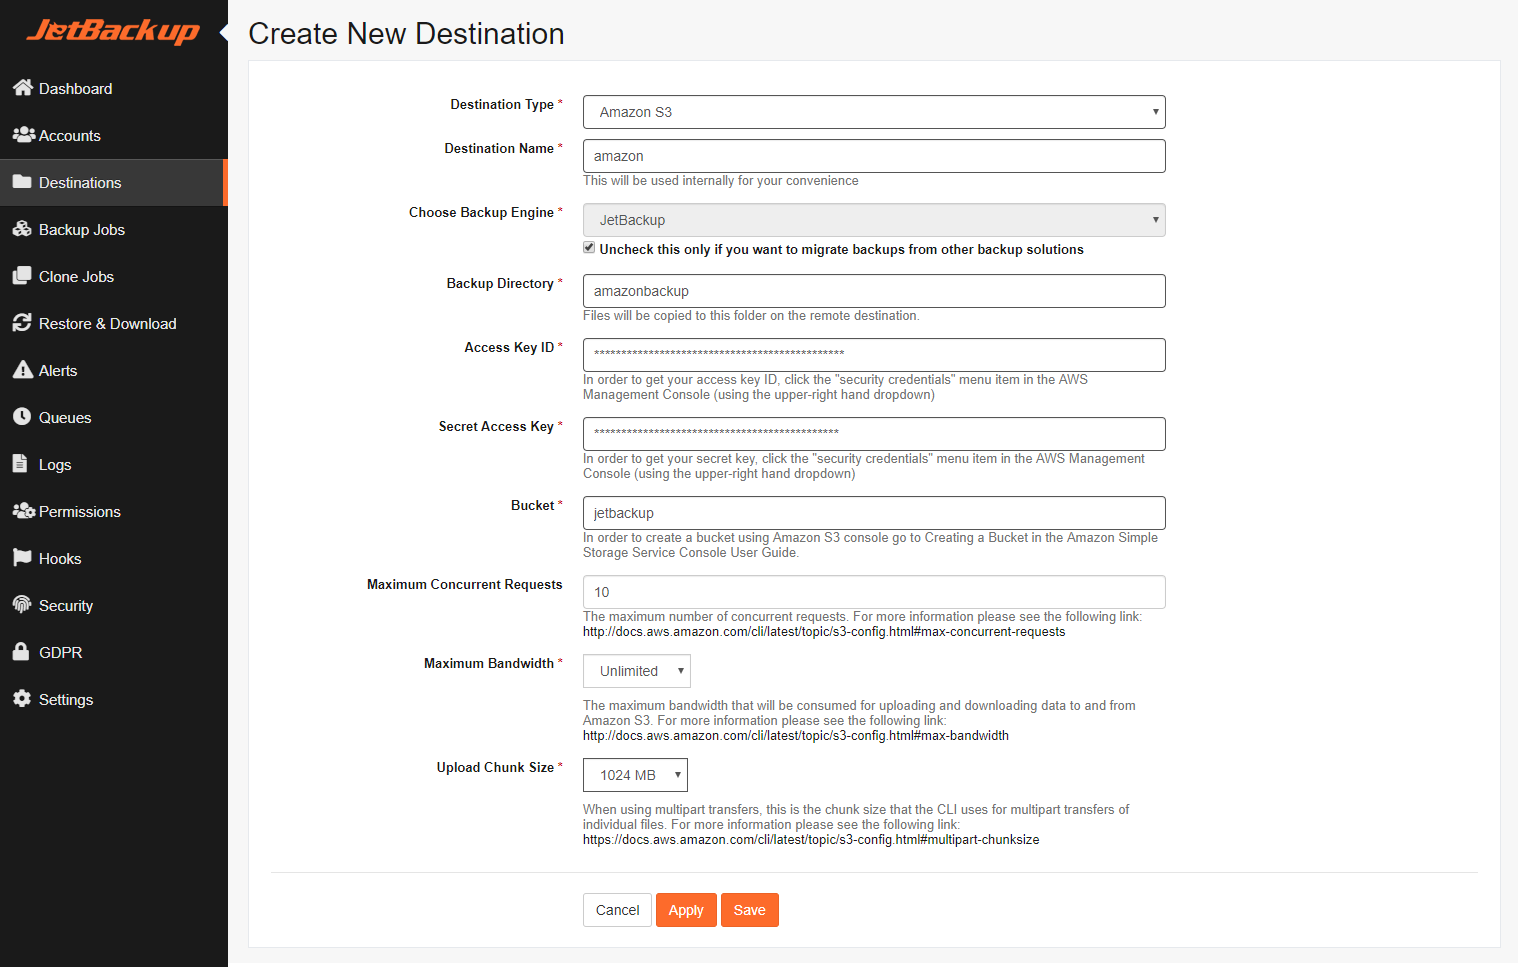
Task: Uncheck the migrate backups checkbox
Action: coord(589,248)
